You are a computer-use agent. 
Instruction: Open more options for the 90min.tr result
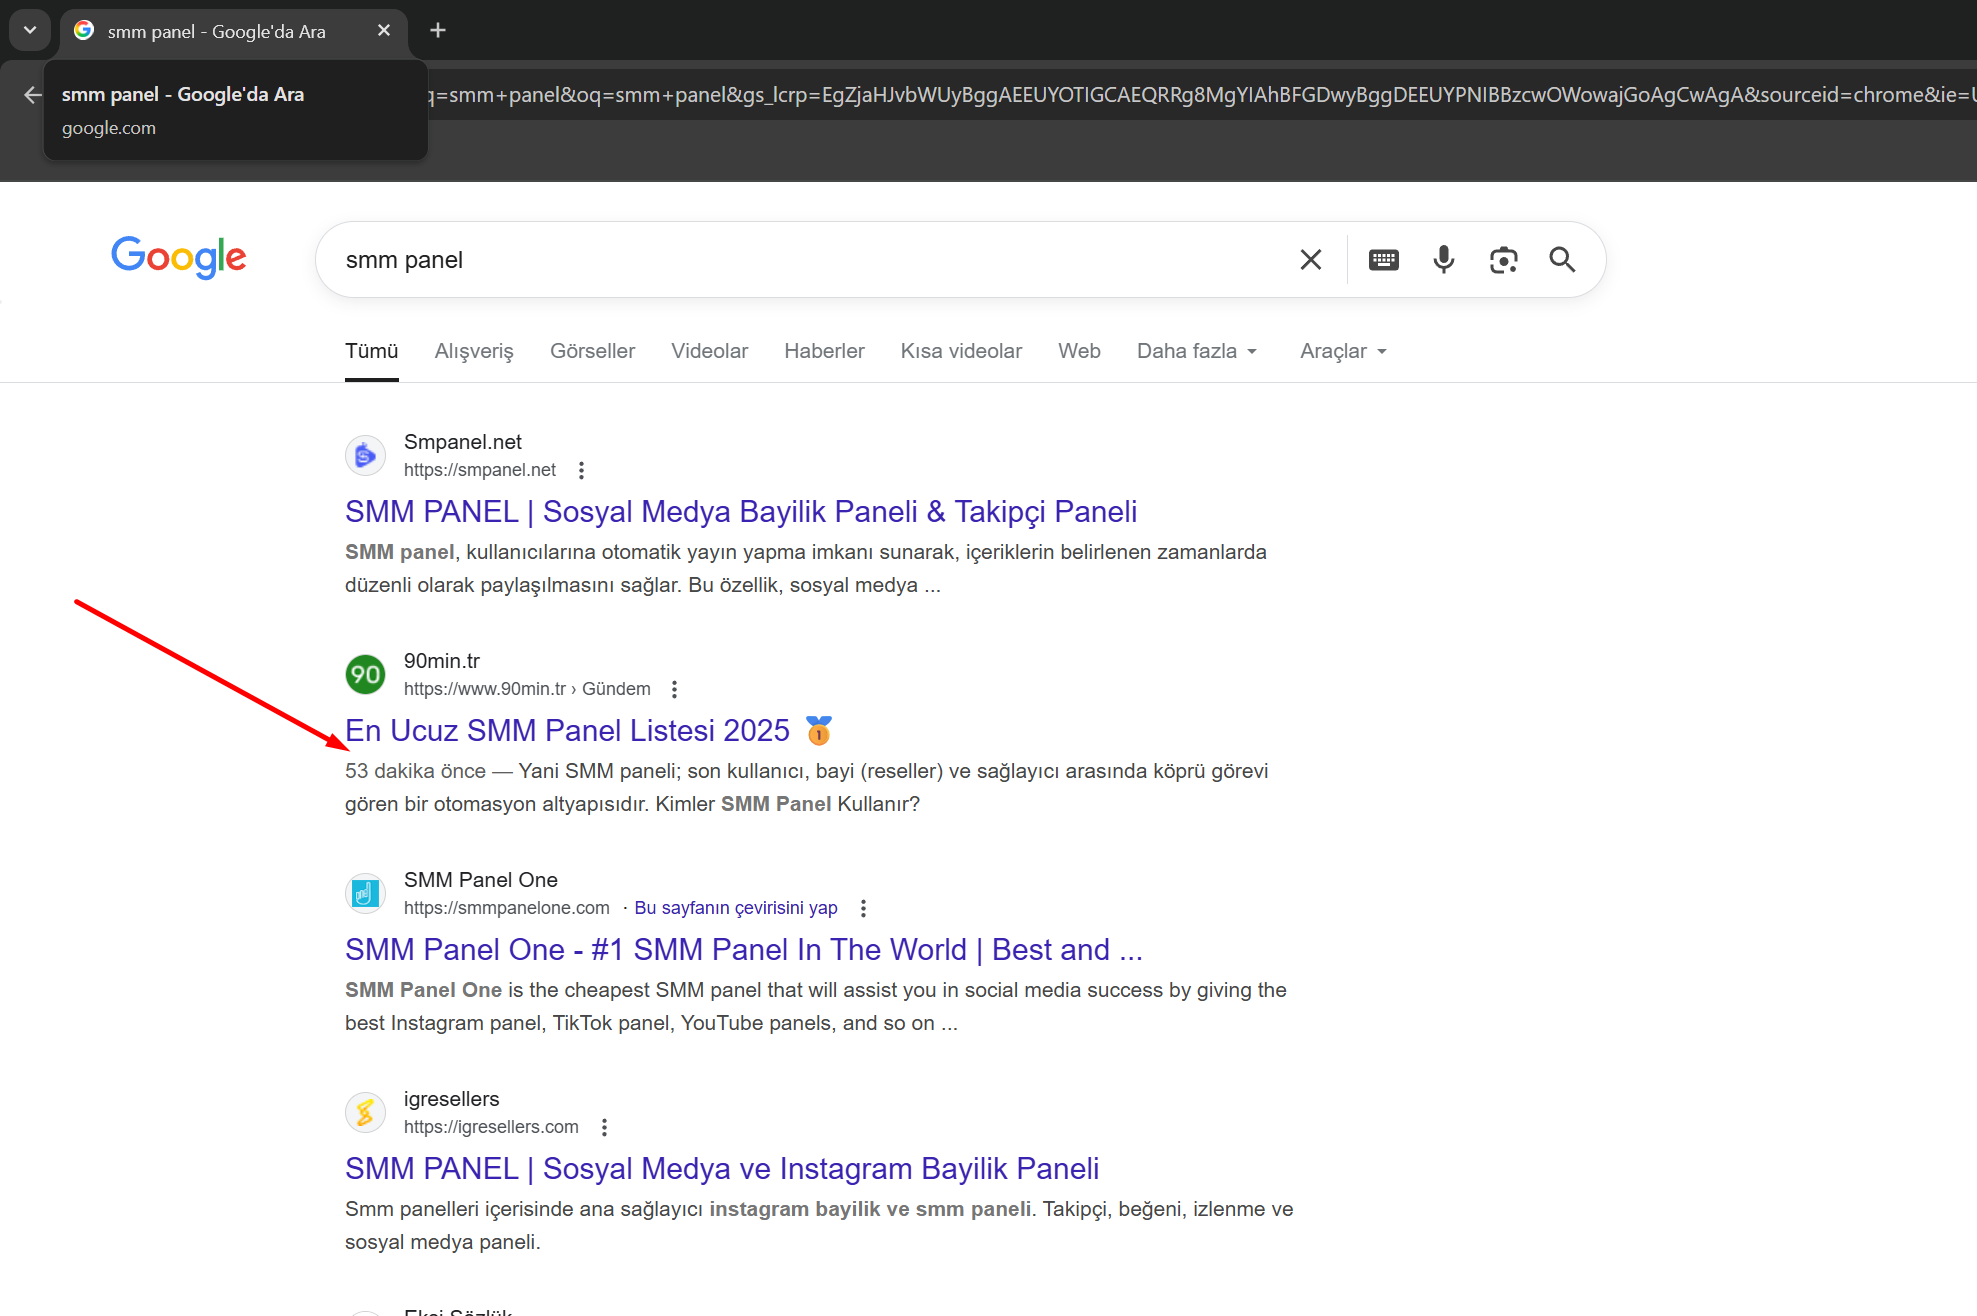coord(674,689)
